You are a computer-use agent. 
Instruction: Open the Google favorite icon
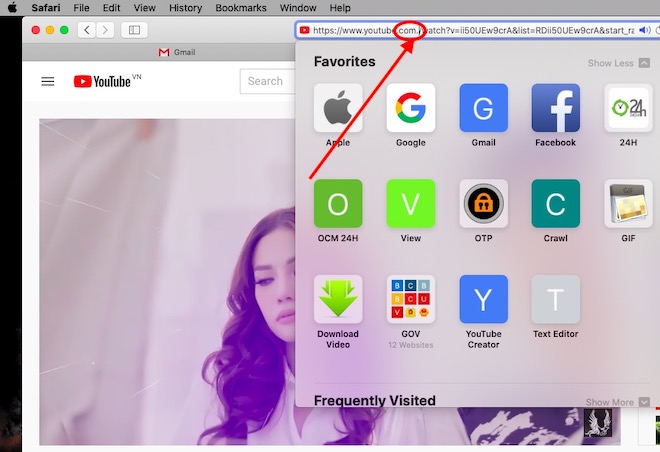tap(411, 108)
